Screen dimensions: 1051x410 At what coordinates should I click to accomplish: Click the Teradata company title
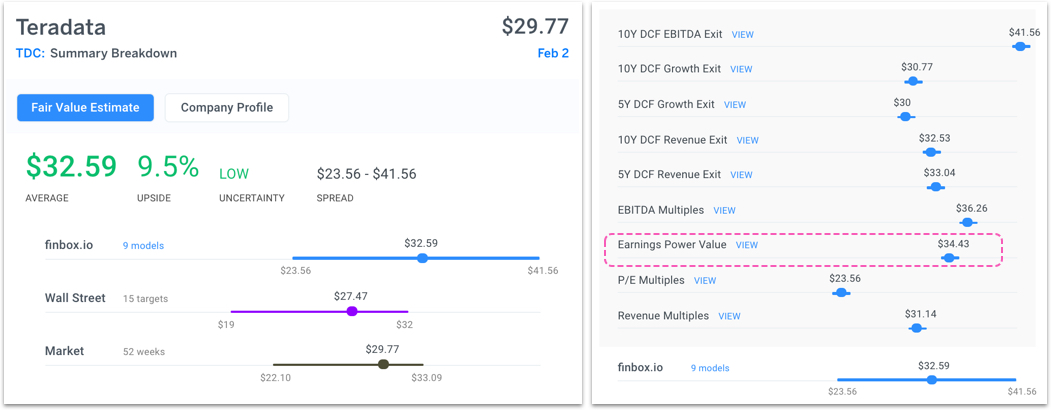click(x=61, y=27)
